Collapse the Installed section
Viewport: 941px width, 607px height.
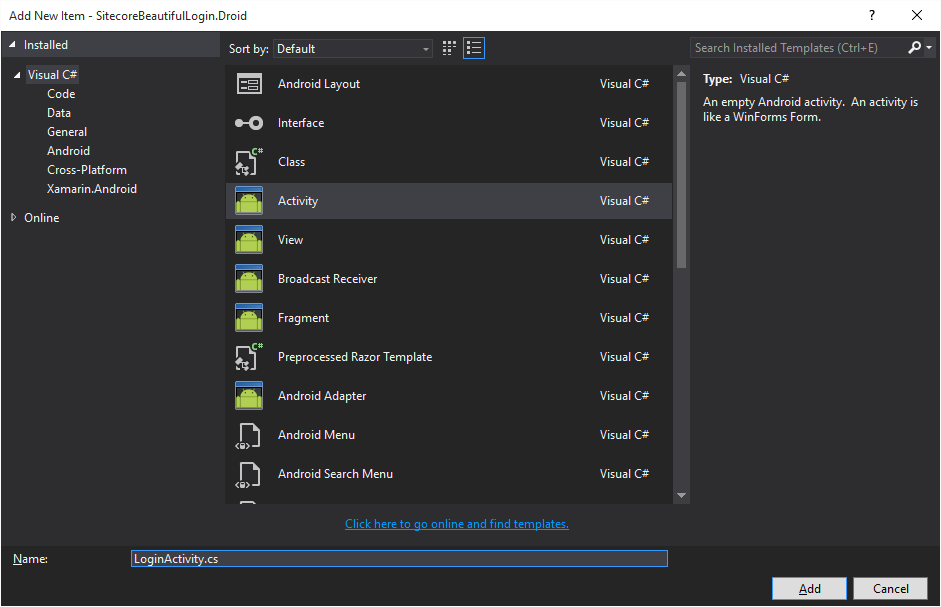tap(12, 44)
